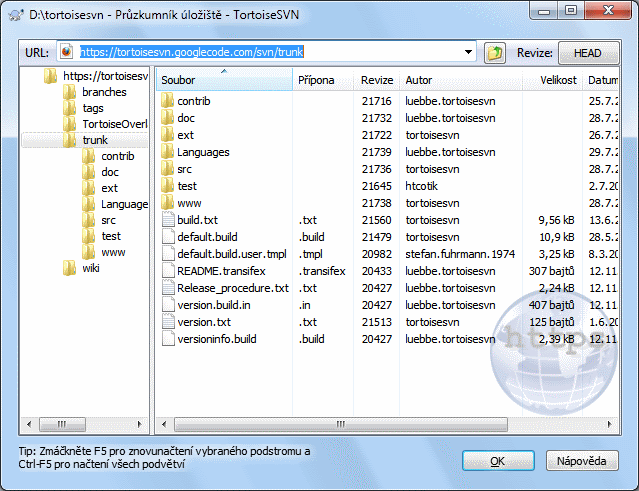Click the src folder icon in file list
This screenshot has width=639, height=491.
(x=167, y=169)
